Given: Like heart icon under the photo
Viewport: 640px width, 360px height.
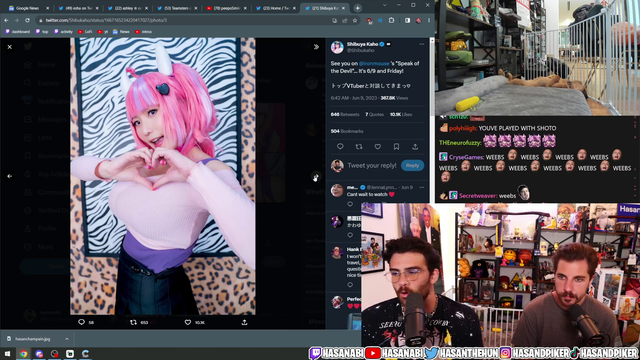Looking at the screenshot, I should [188, 322].
